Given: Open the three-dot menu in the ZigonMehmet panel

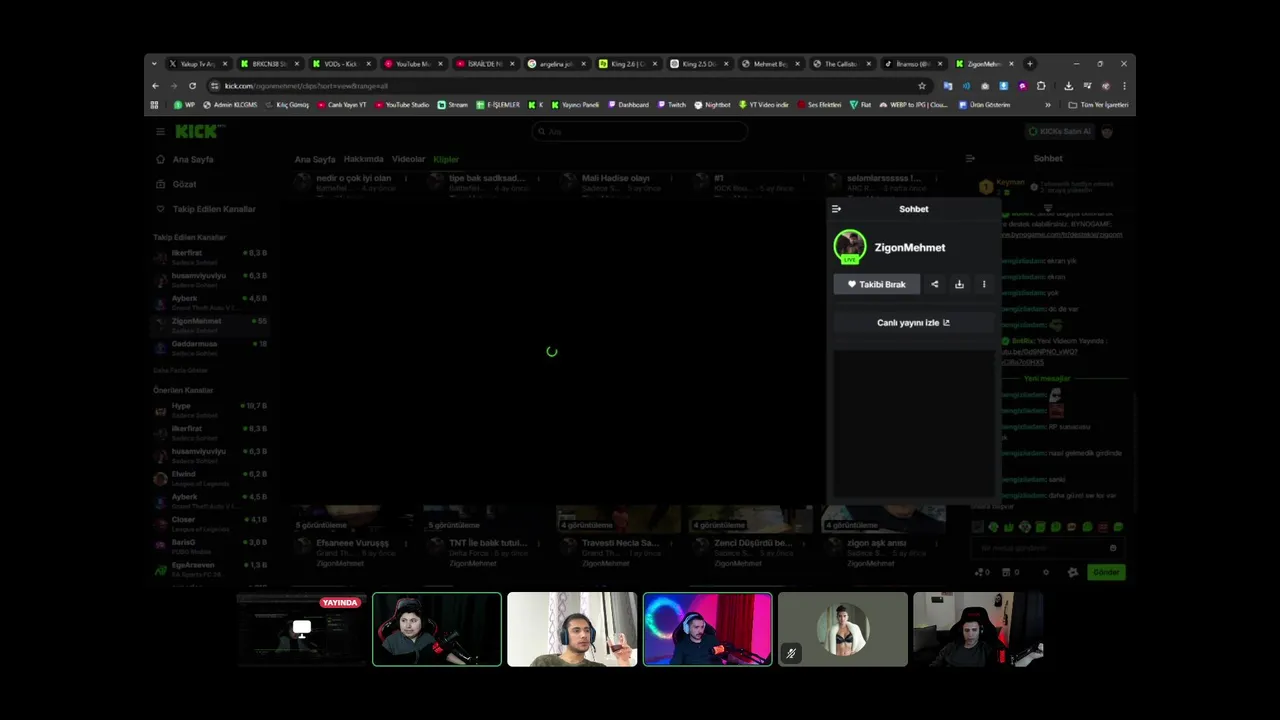Looking at the screenshot, I should tap(984, 284).
